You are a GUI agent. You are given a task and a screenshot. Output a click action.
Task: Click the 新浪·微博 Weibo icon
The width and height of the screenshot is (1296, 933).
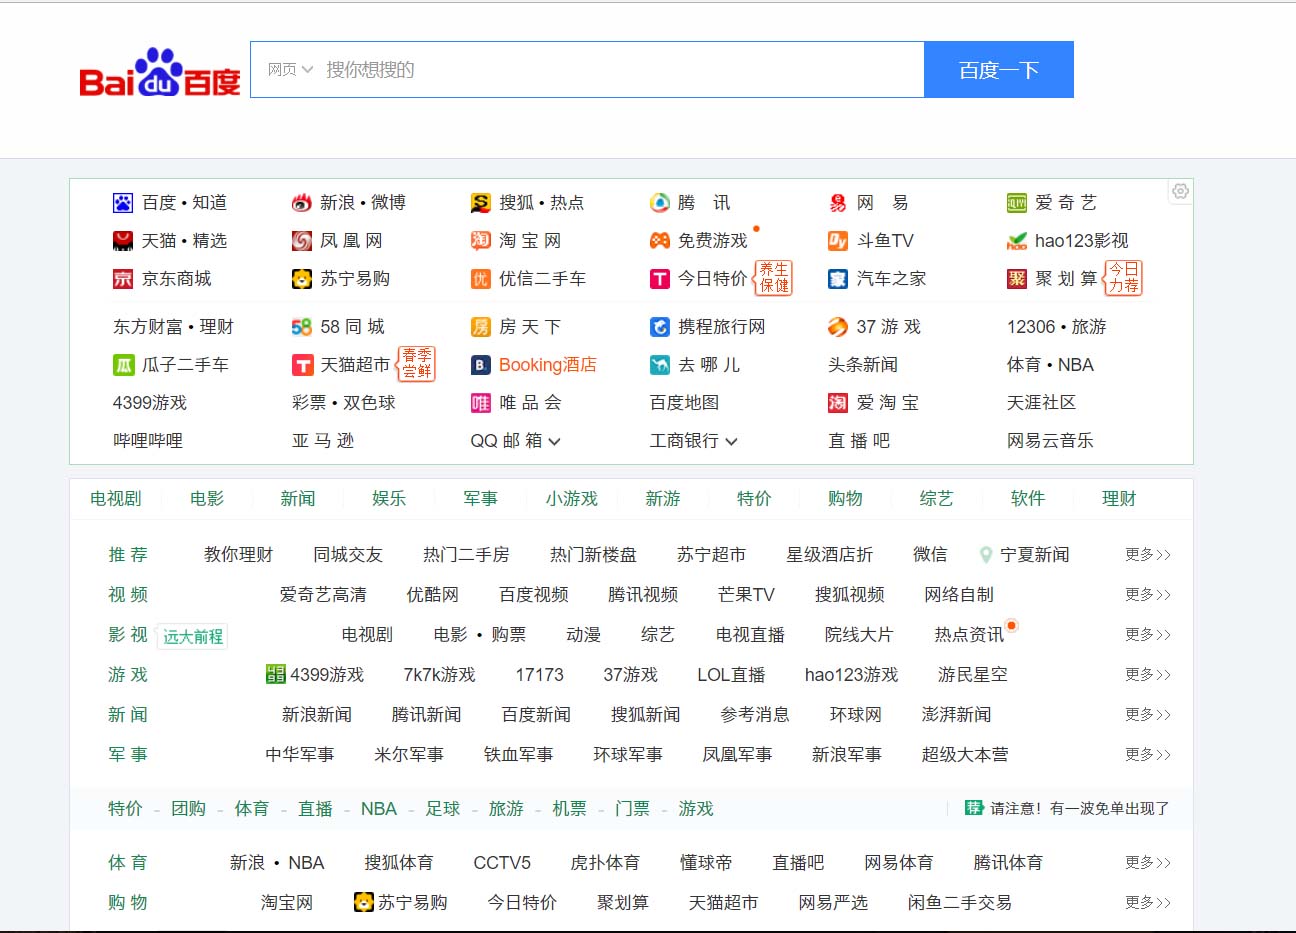pyautogui.click(x=302, y=203)
